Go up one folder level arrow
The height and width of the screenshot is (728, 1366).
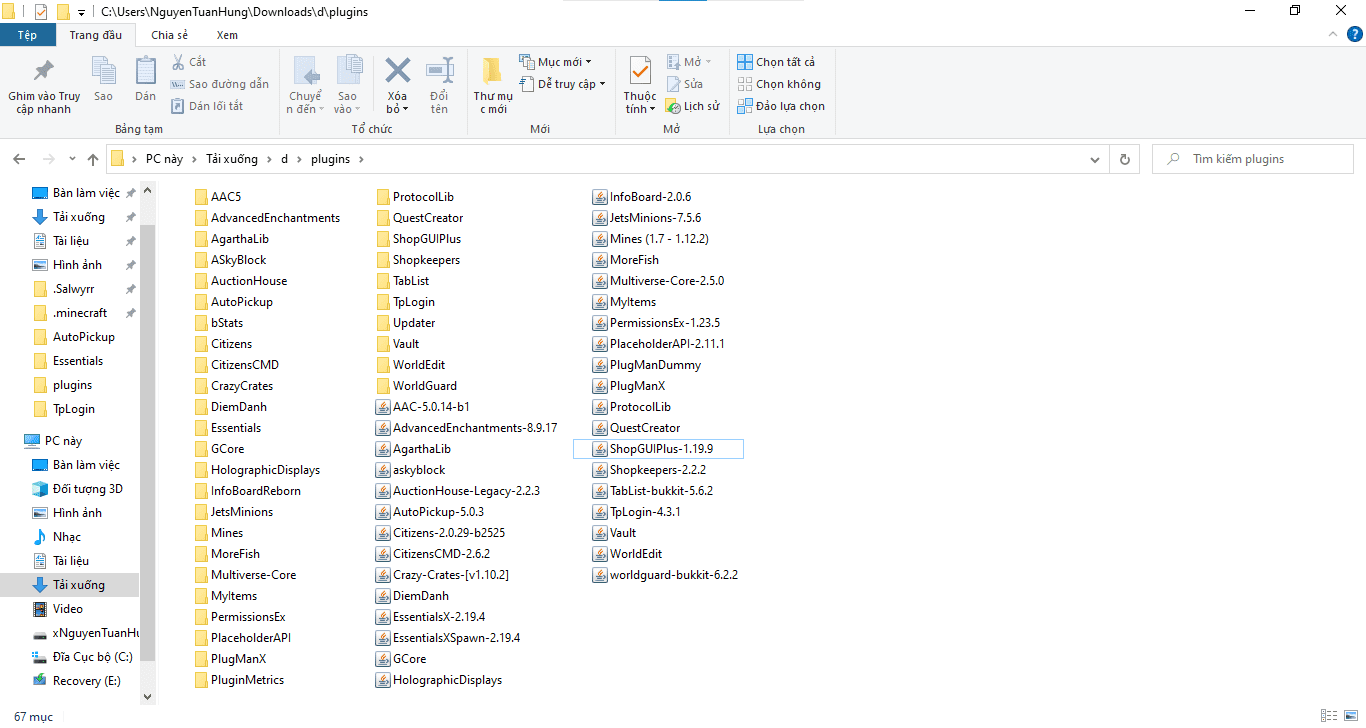93,159
